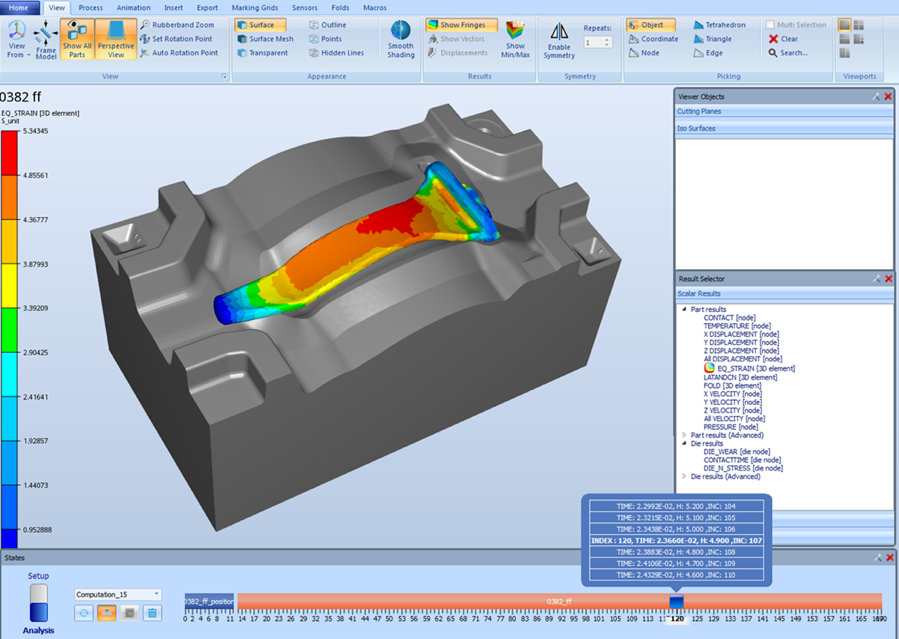Click the Smooth Shading icon
899x639 pixels.
[x=400, y=39]
